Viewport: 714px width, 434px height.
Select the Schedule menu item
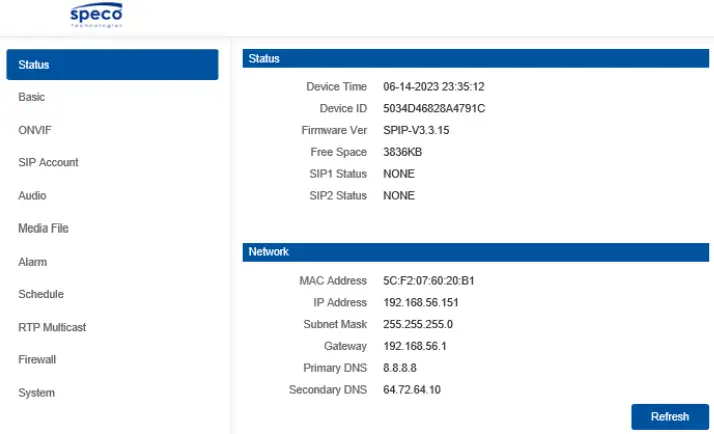coord(41,294)
